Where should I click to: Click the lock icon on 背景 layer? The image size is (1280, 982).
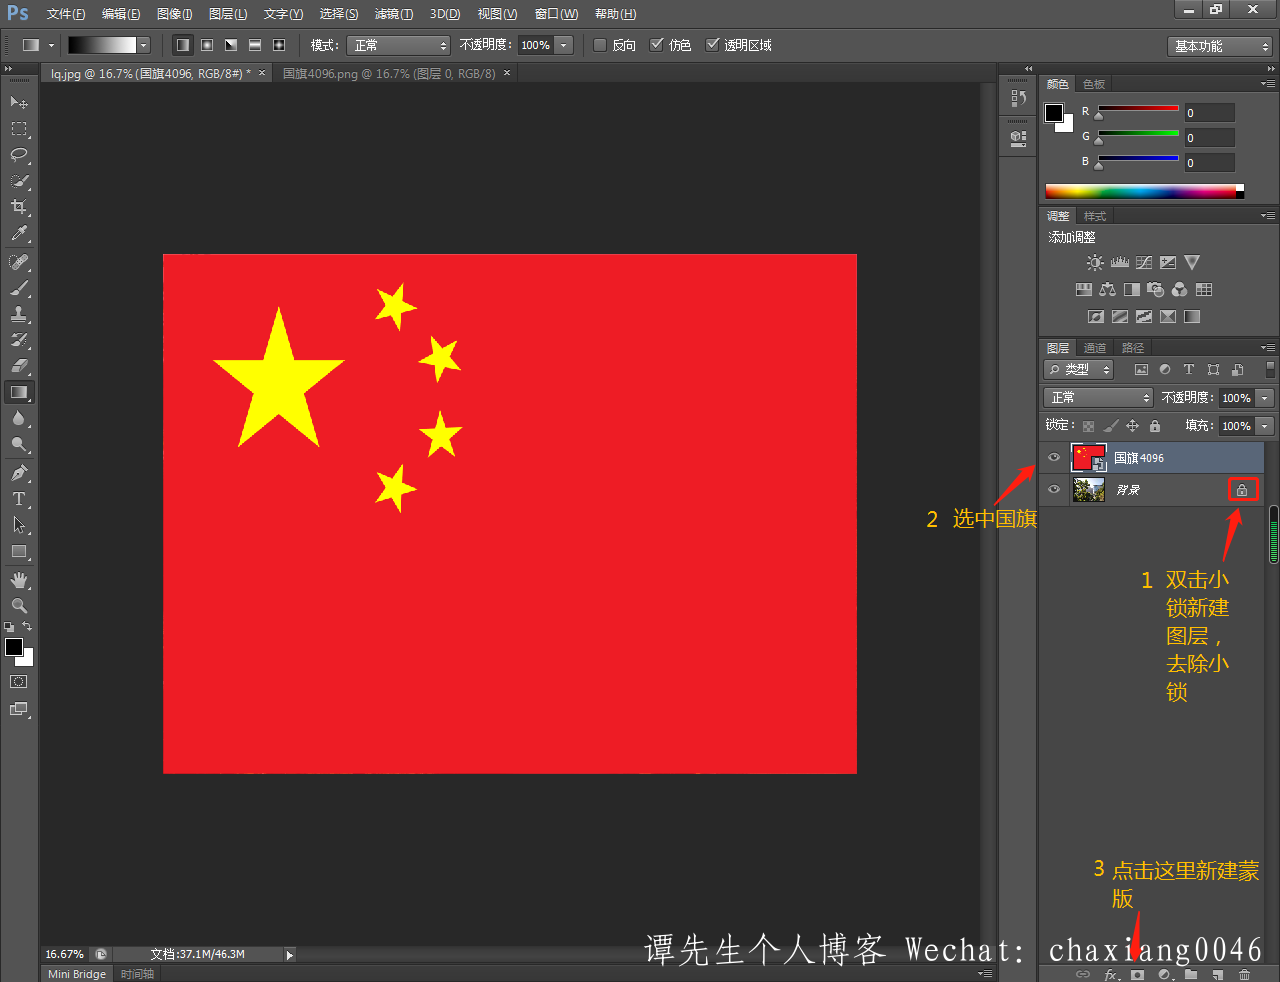coord(1242,490)
